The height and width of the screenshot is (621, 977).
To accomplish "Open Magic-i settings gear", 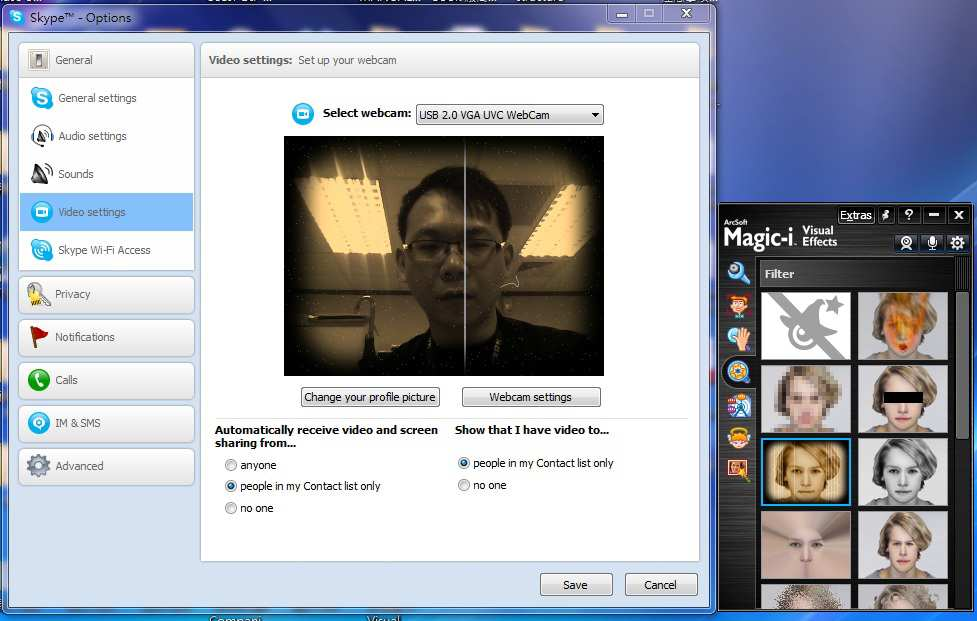I will point(958,242).
